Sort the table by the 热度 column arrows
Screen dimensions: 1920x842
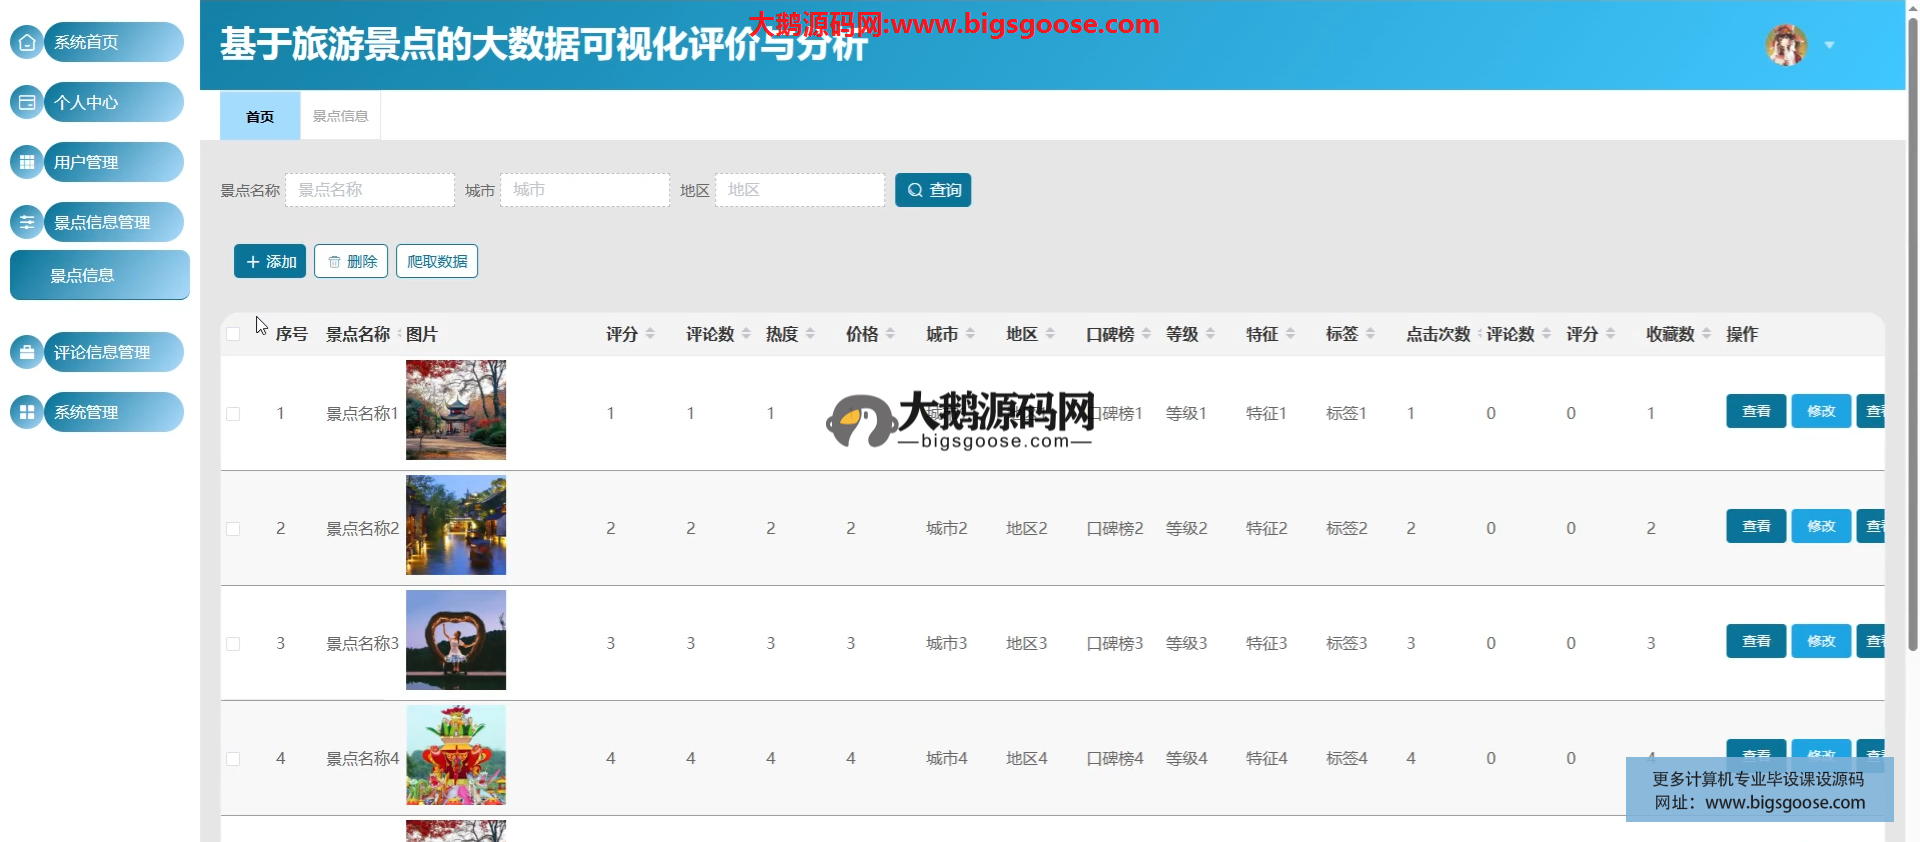[810, 334]
